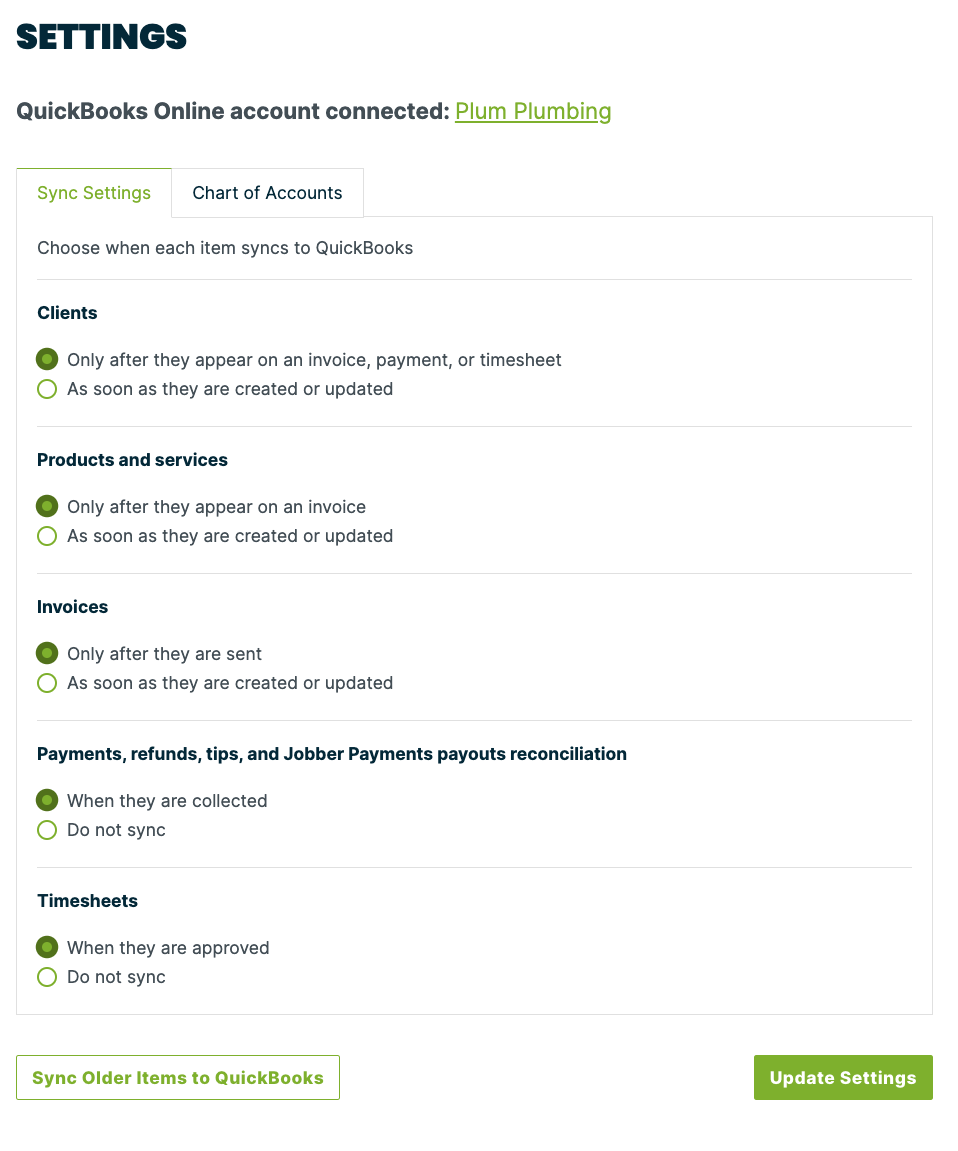The width and height of the screenshot is (958, 1151).
Task: Click the Timesheets section heading
Action: (x=87, y=901)
